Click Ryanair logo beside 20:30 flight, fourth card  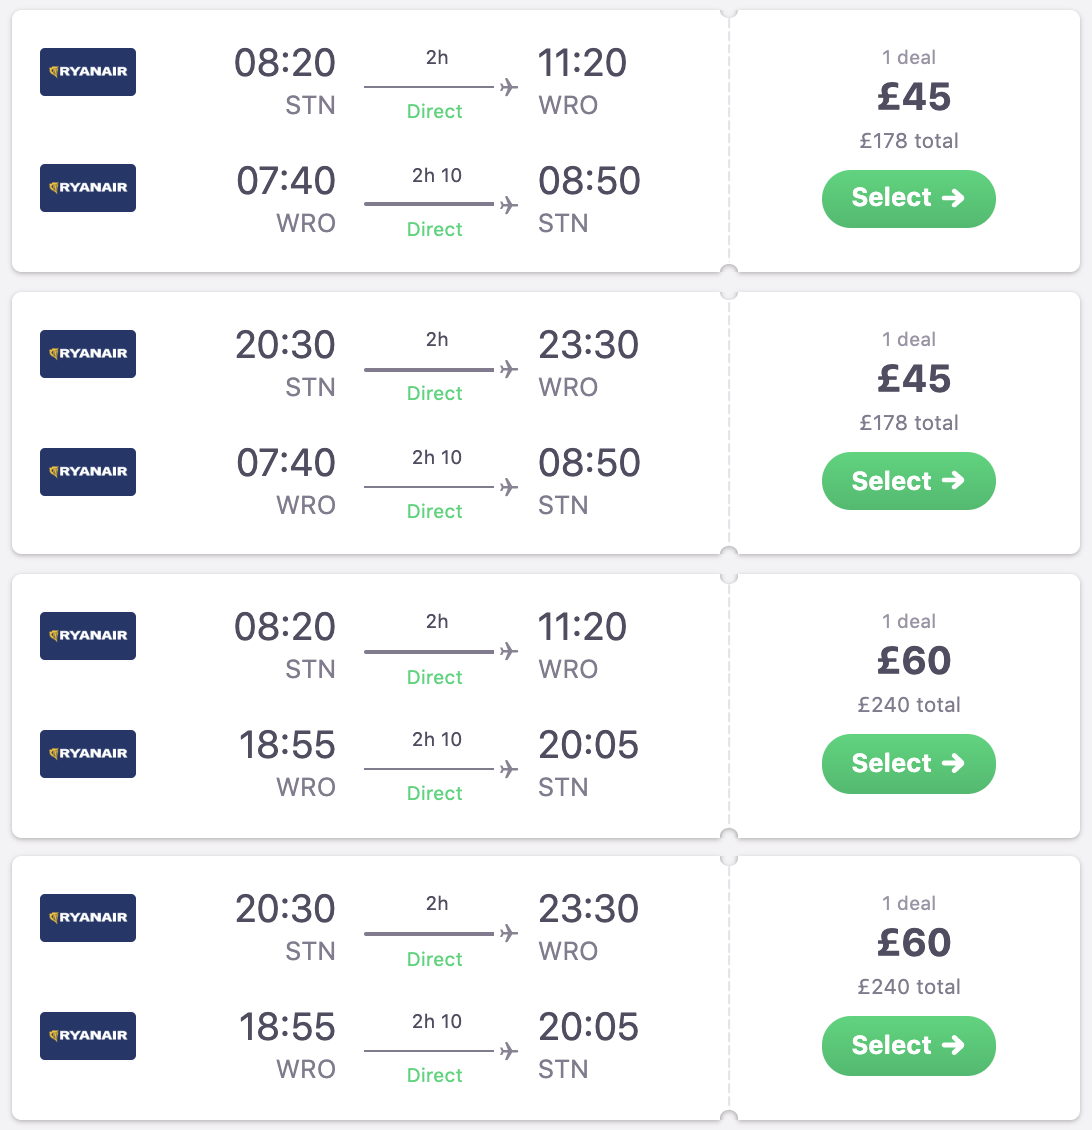(x=88, y=918)
